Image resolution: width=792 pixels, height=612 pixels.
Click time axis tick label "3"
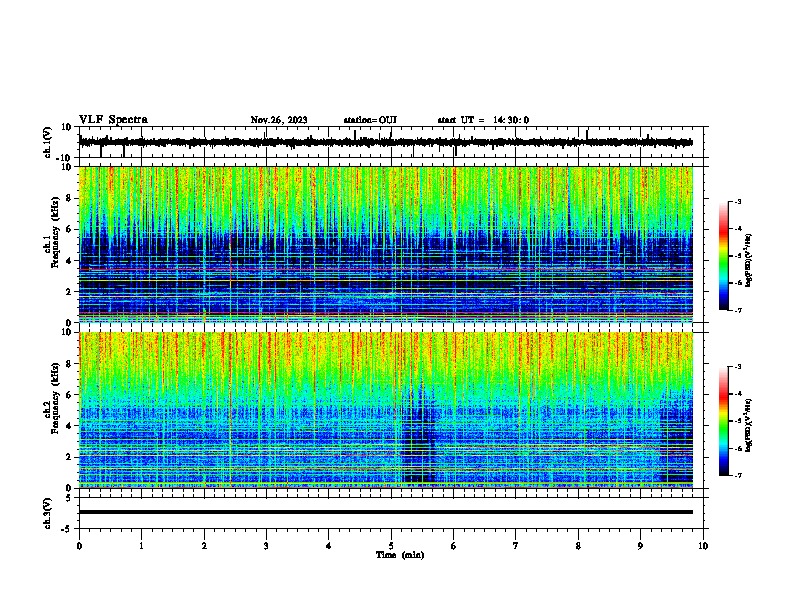266,545
